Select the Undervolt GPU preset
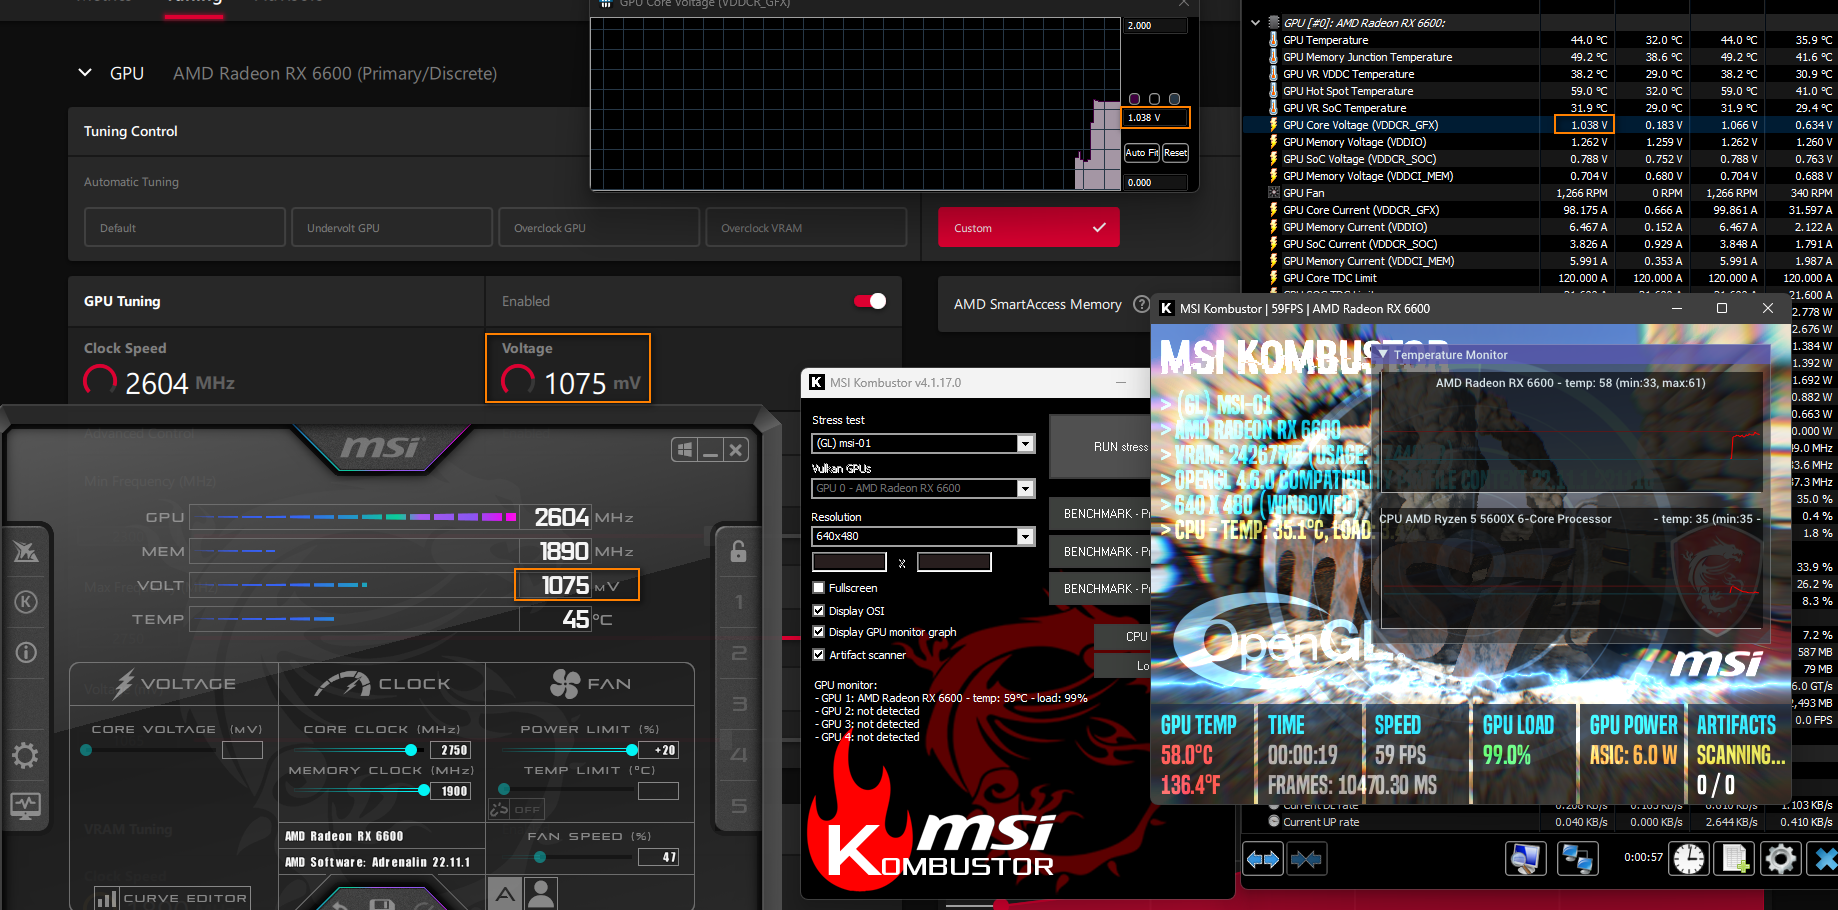Screen dimensions: 1838x910 click(x=392, y=227)
